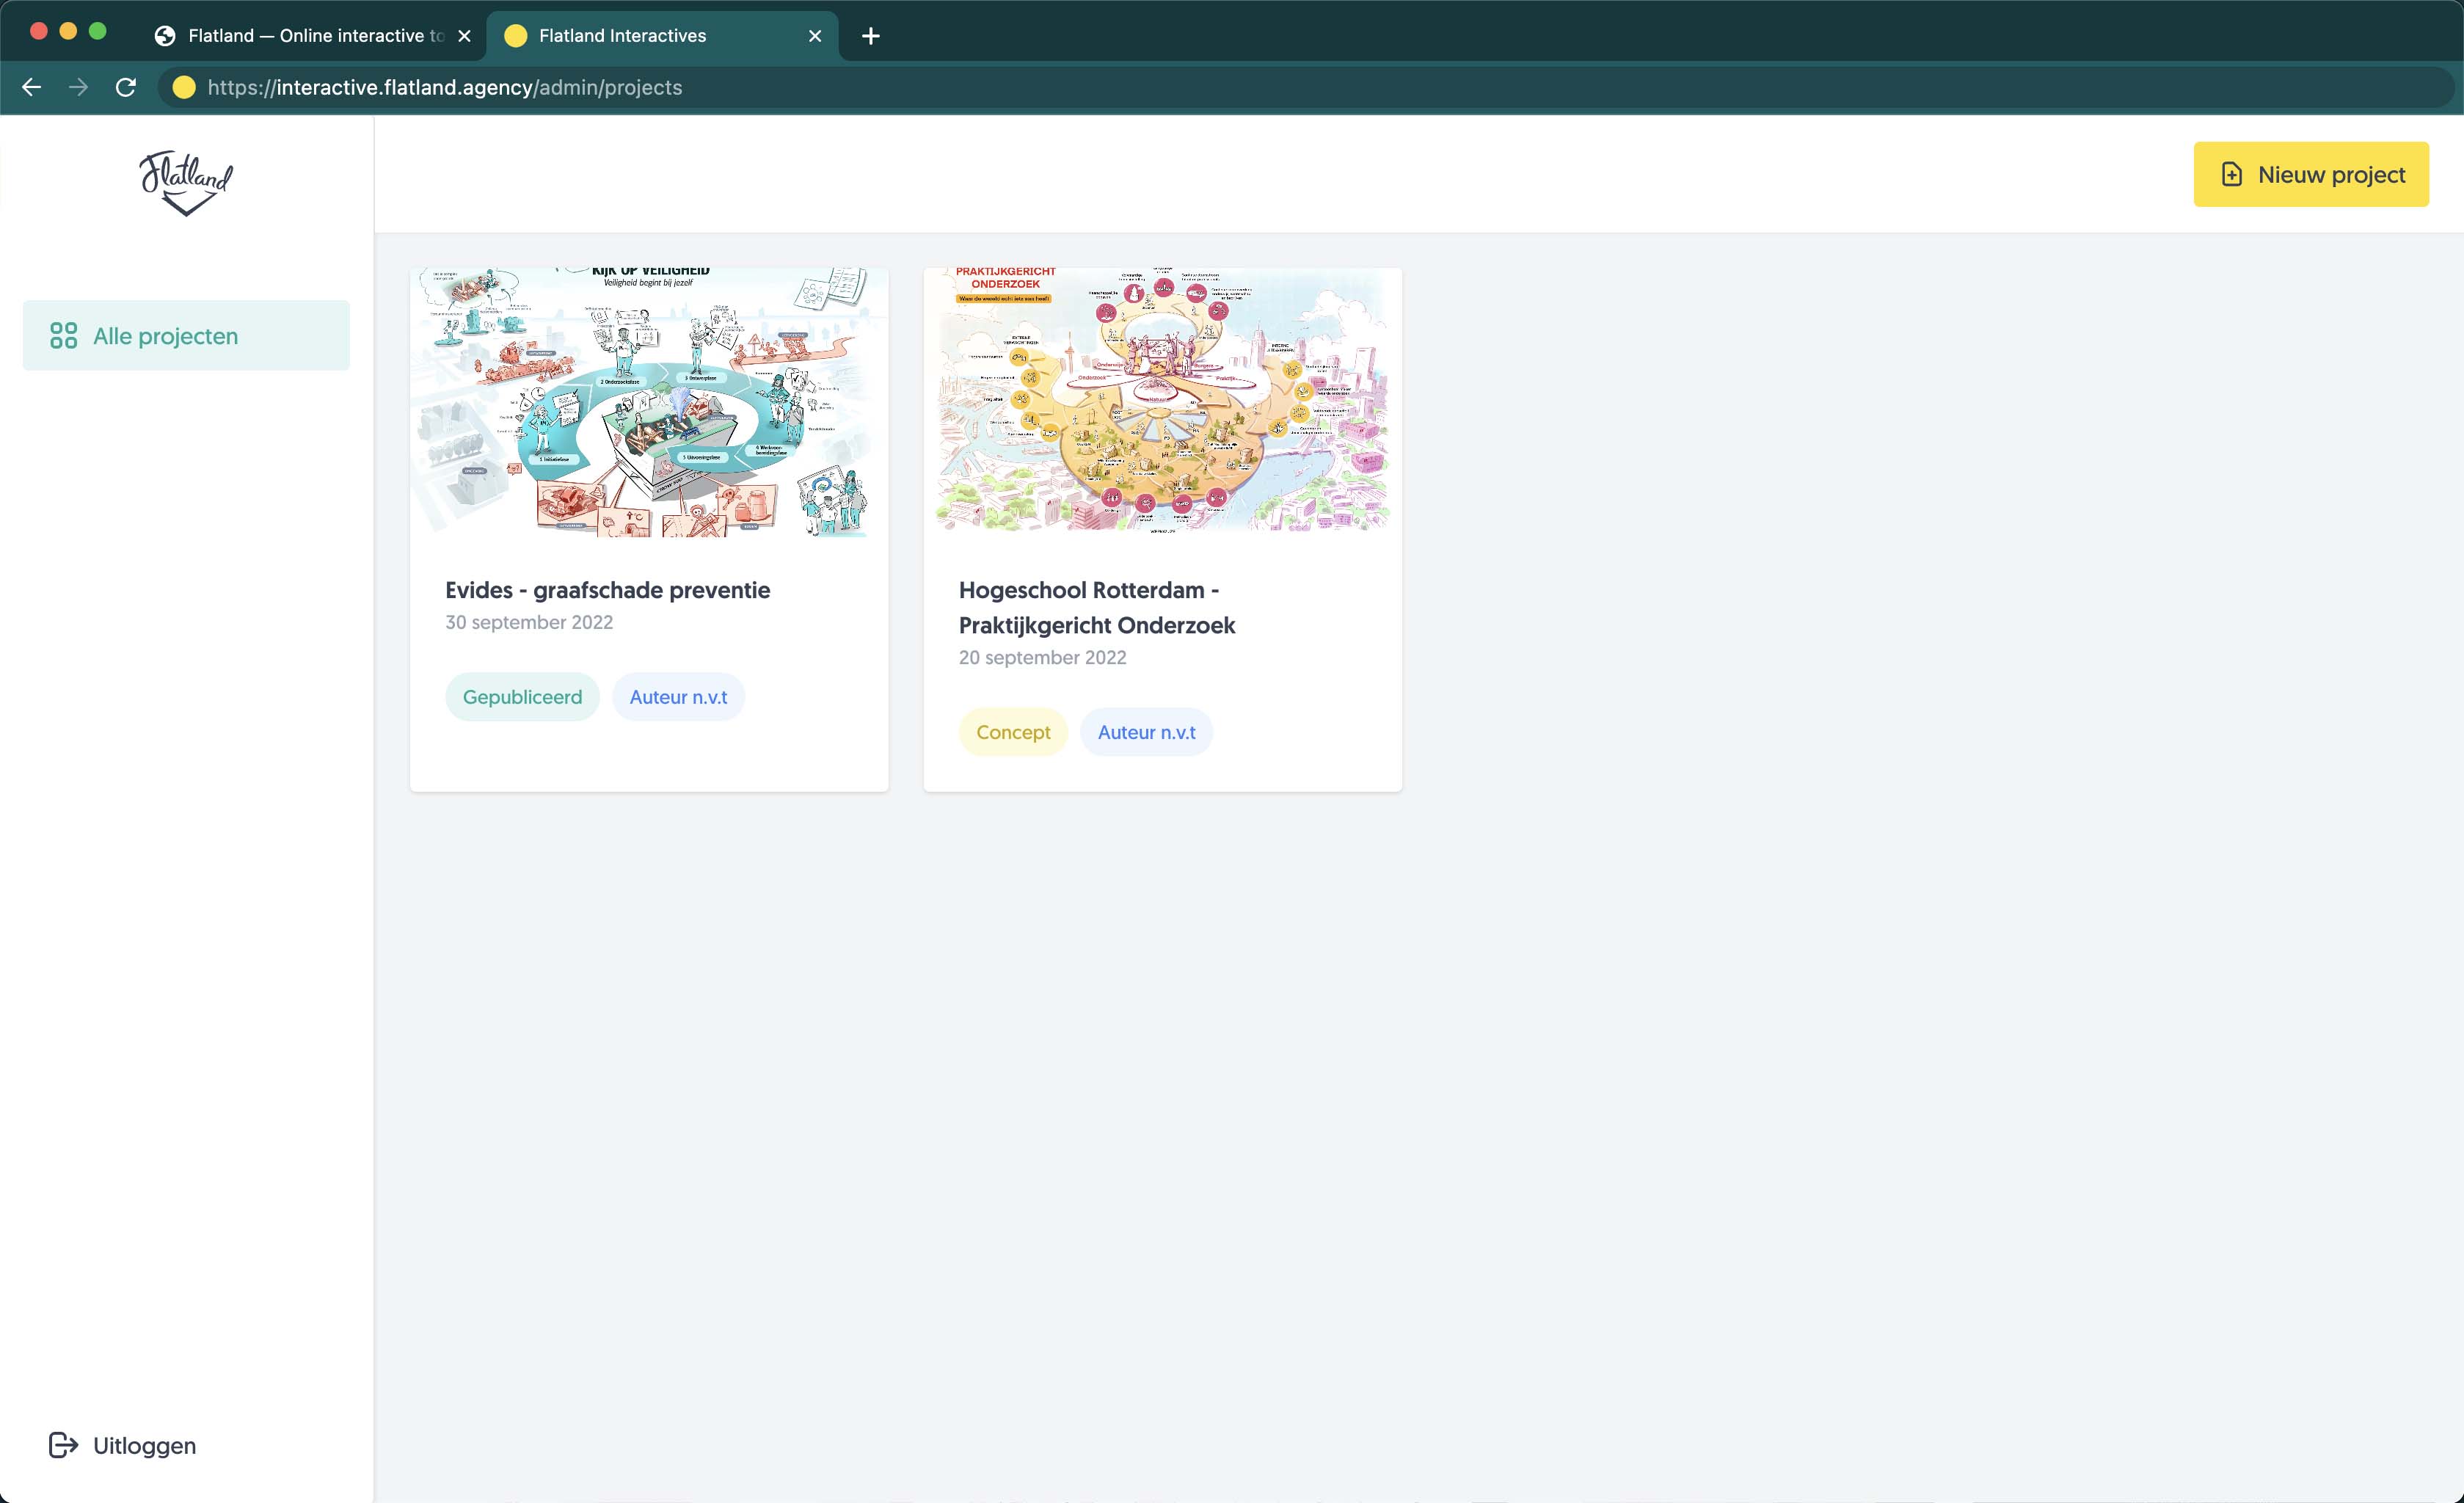This screenshot has width=2464, height=1503.
Task: Close the Flatland Interactives tab
Action: (815, 36)
